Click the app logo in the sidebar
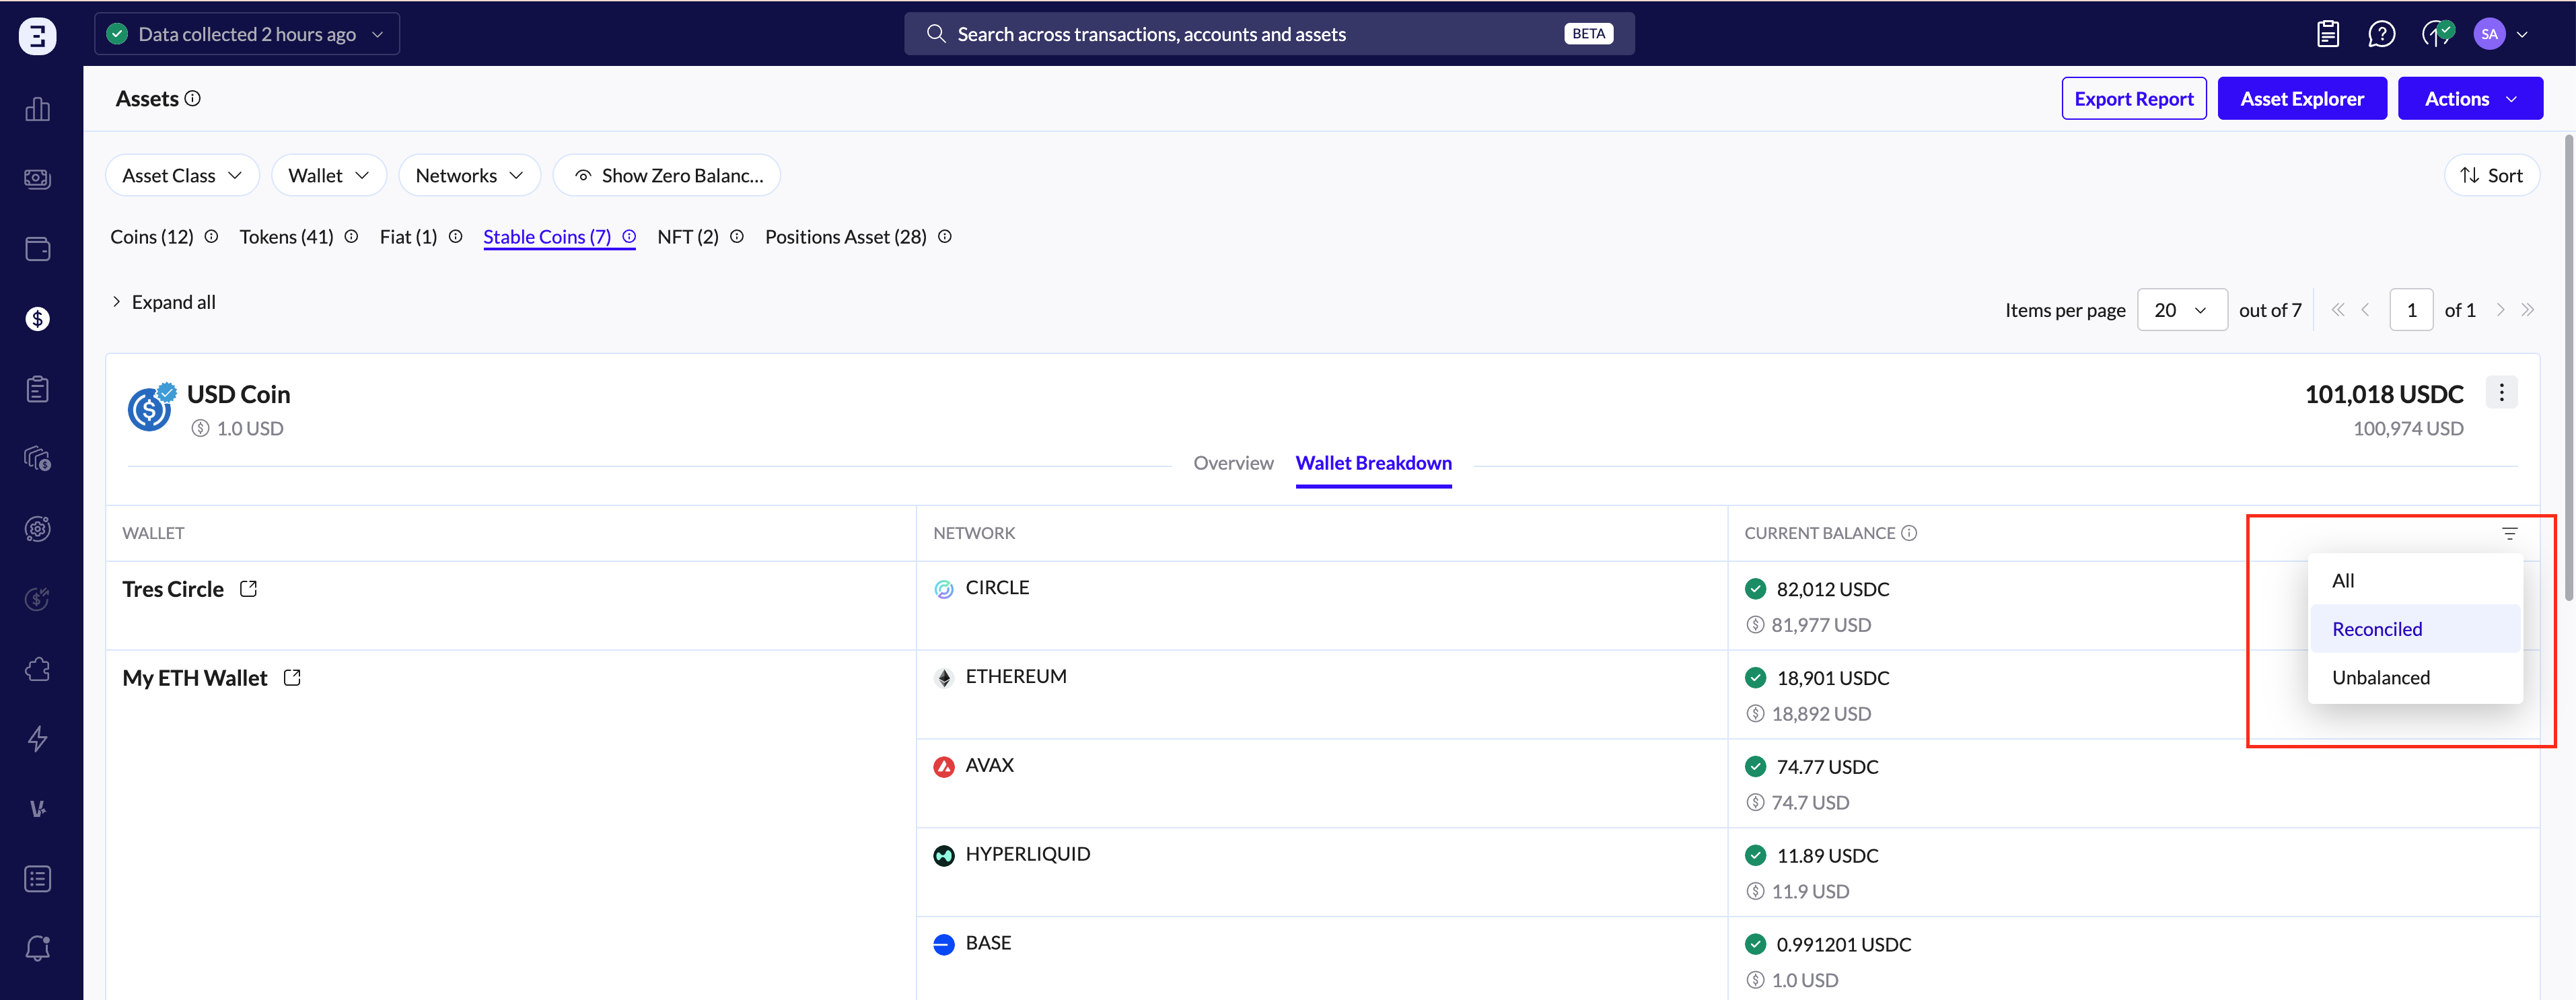 38,36
